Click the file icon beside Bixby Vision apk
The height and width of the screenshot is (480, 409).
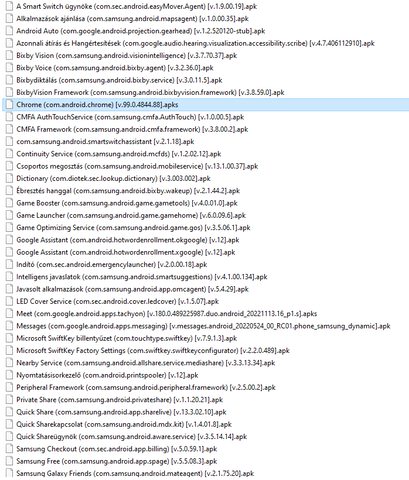coord(10,56)
